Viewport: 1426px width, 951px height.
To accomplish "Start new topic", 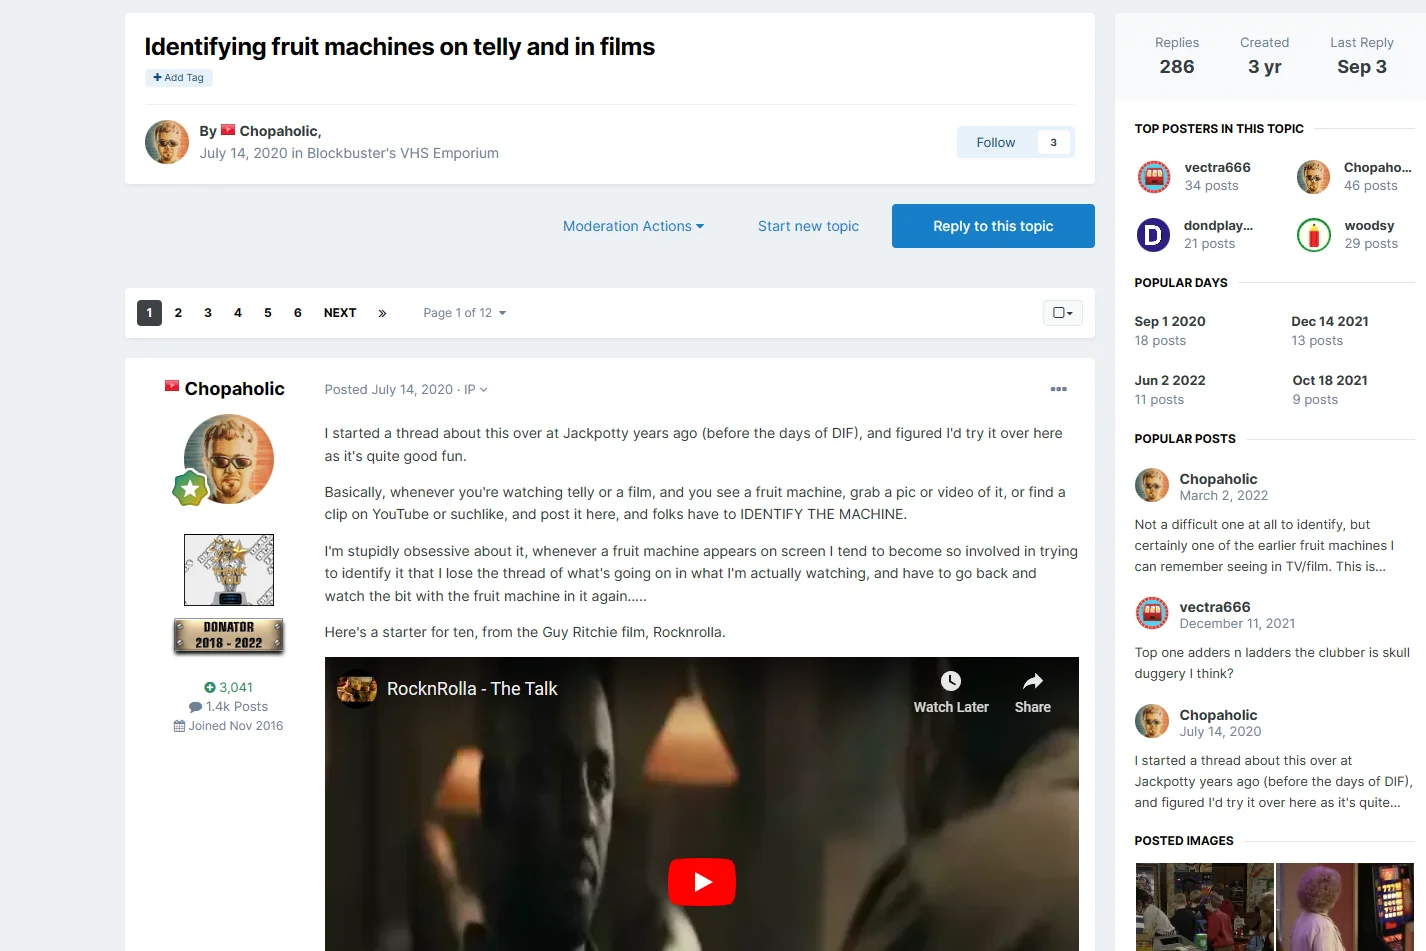I will point(808,226).
